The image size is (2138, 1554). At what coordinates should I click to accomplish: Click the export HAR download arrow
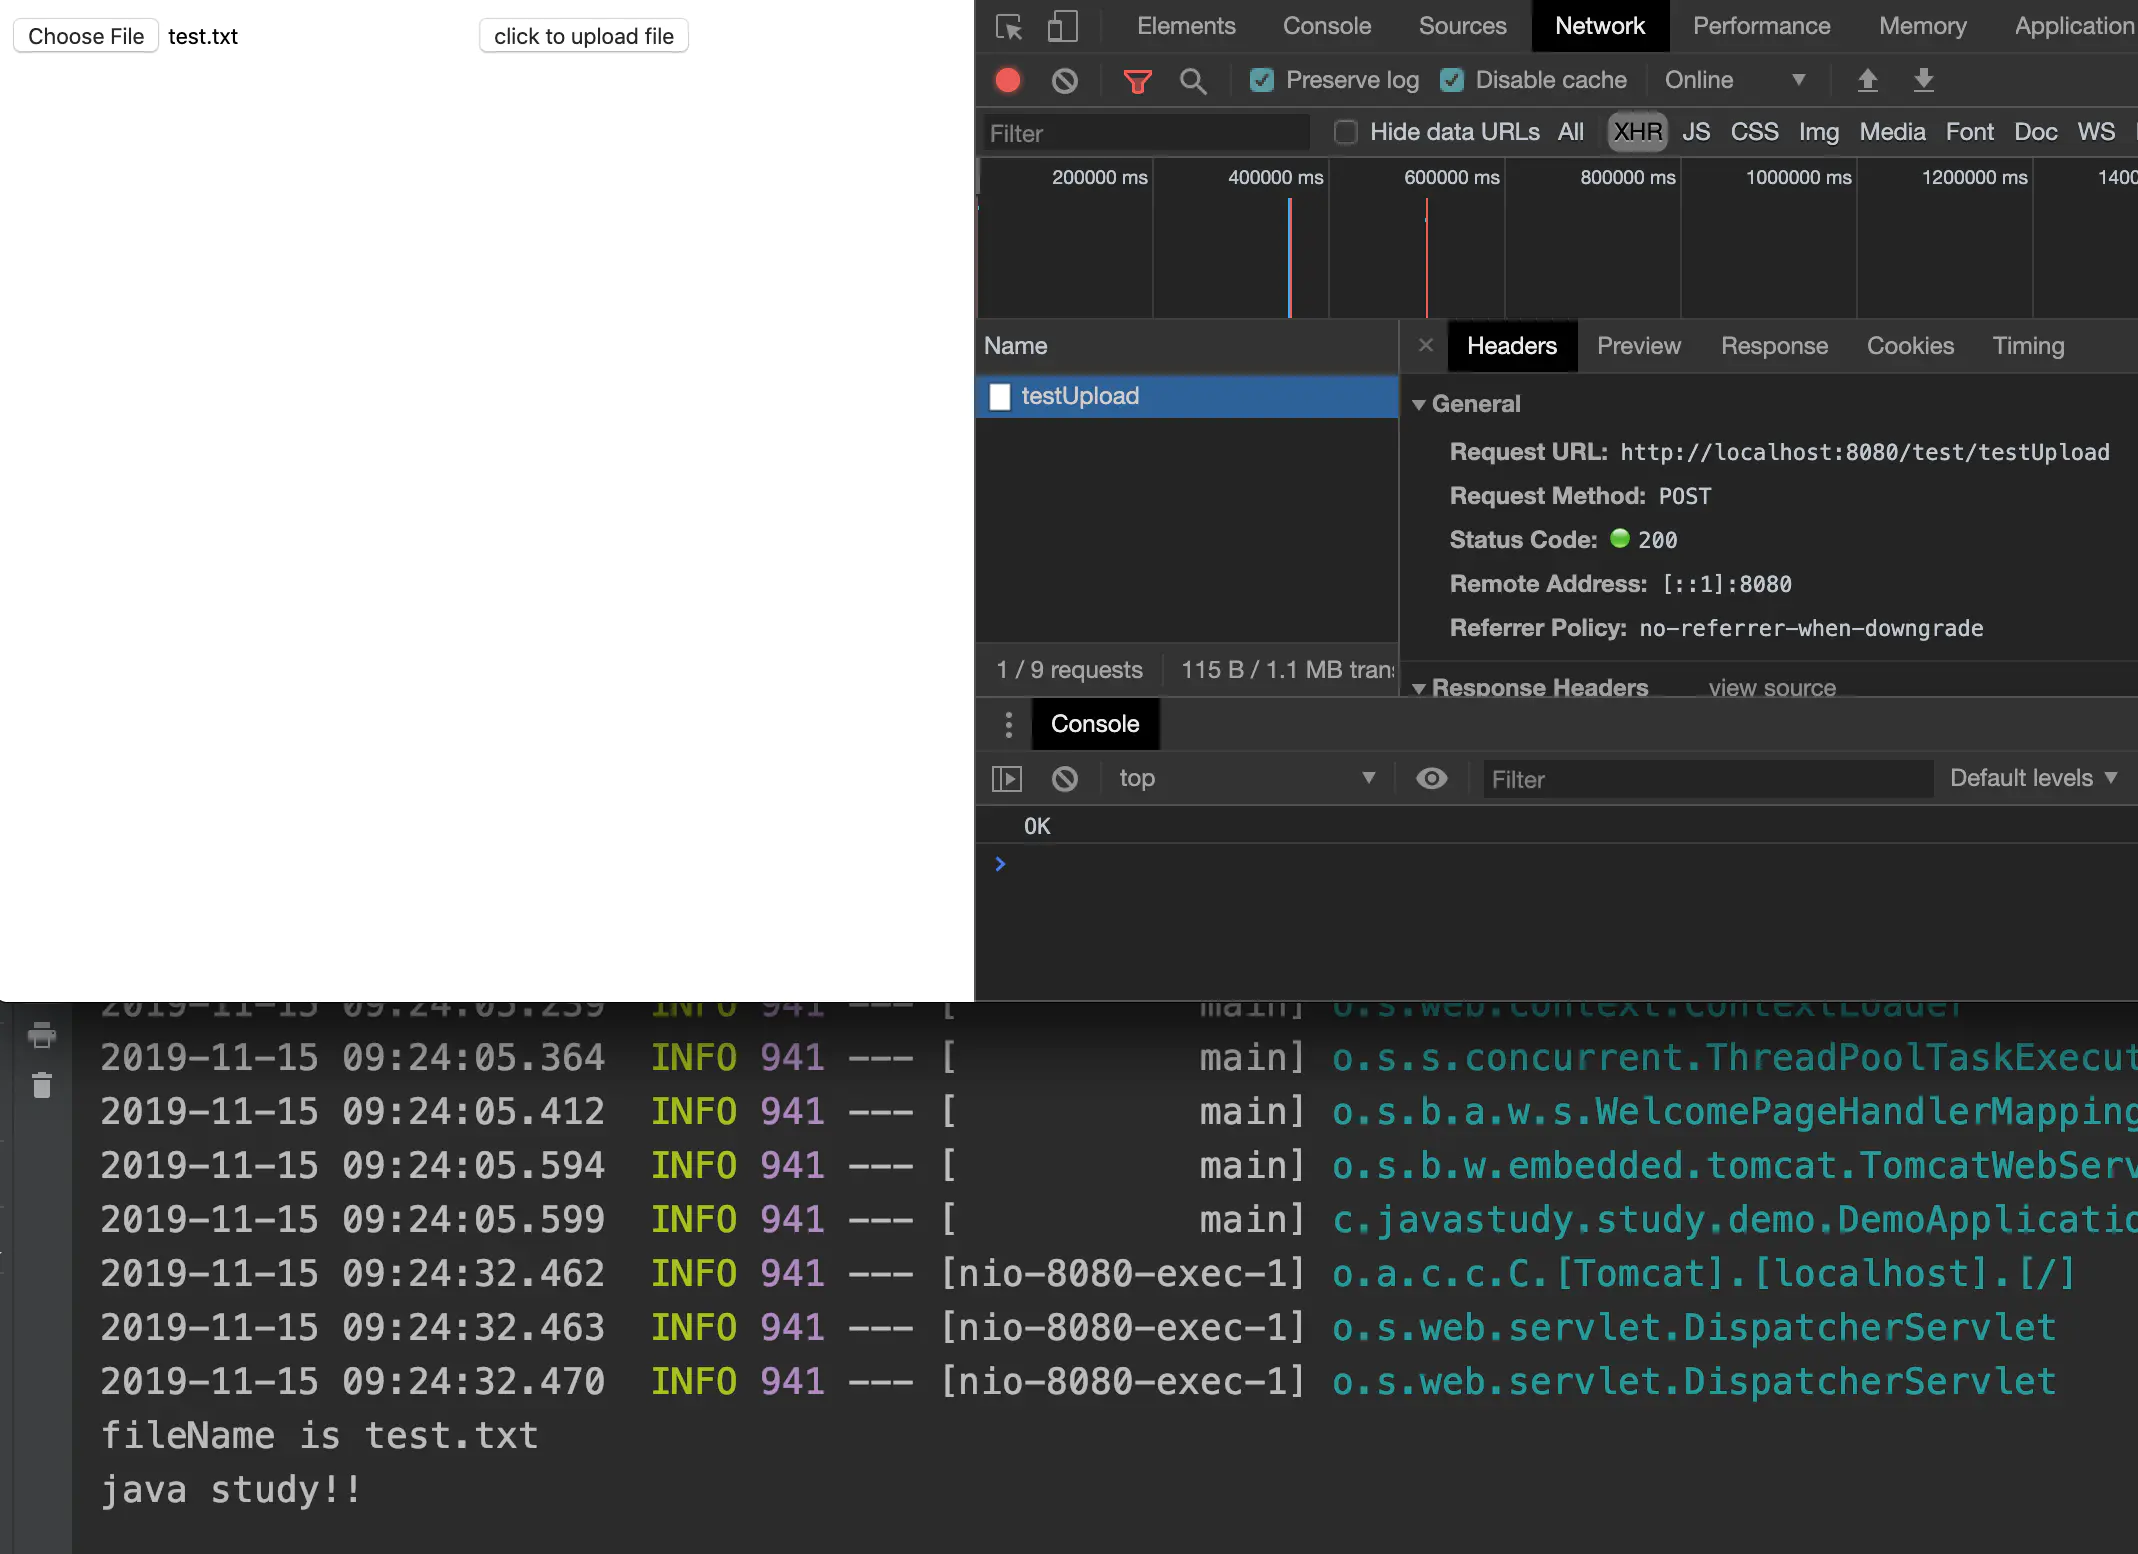[x=1923, y=80]
